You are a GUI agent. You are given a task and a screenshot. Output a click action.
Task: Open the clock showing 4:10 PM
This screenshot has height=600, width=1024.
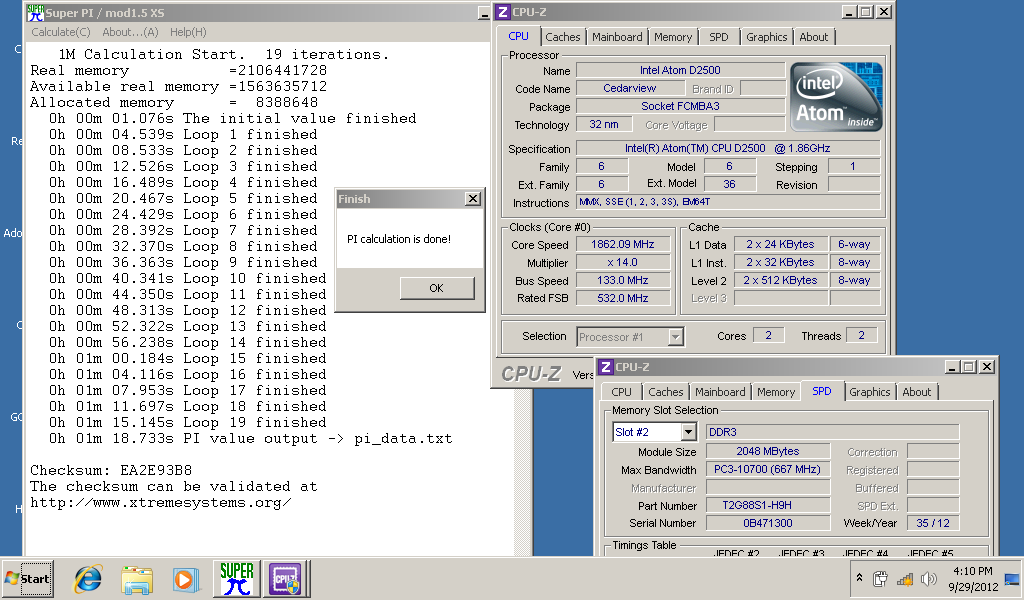tap(973, 578)
